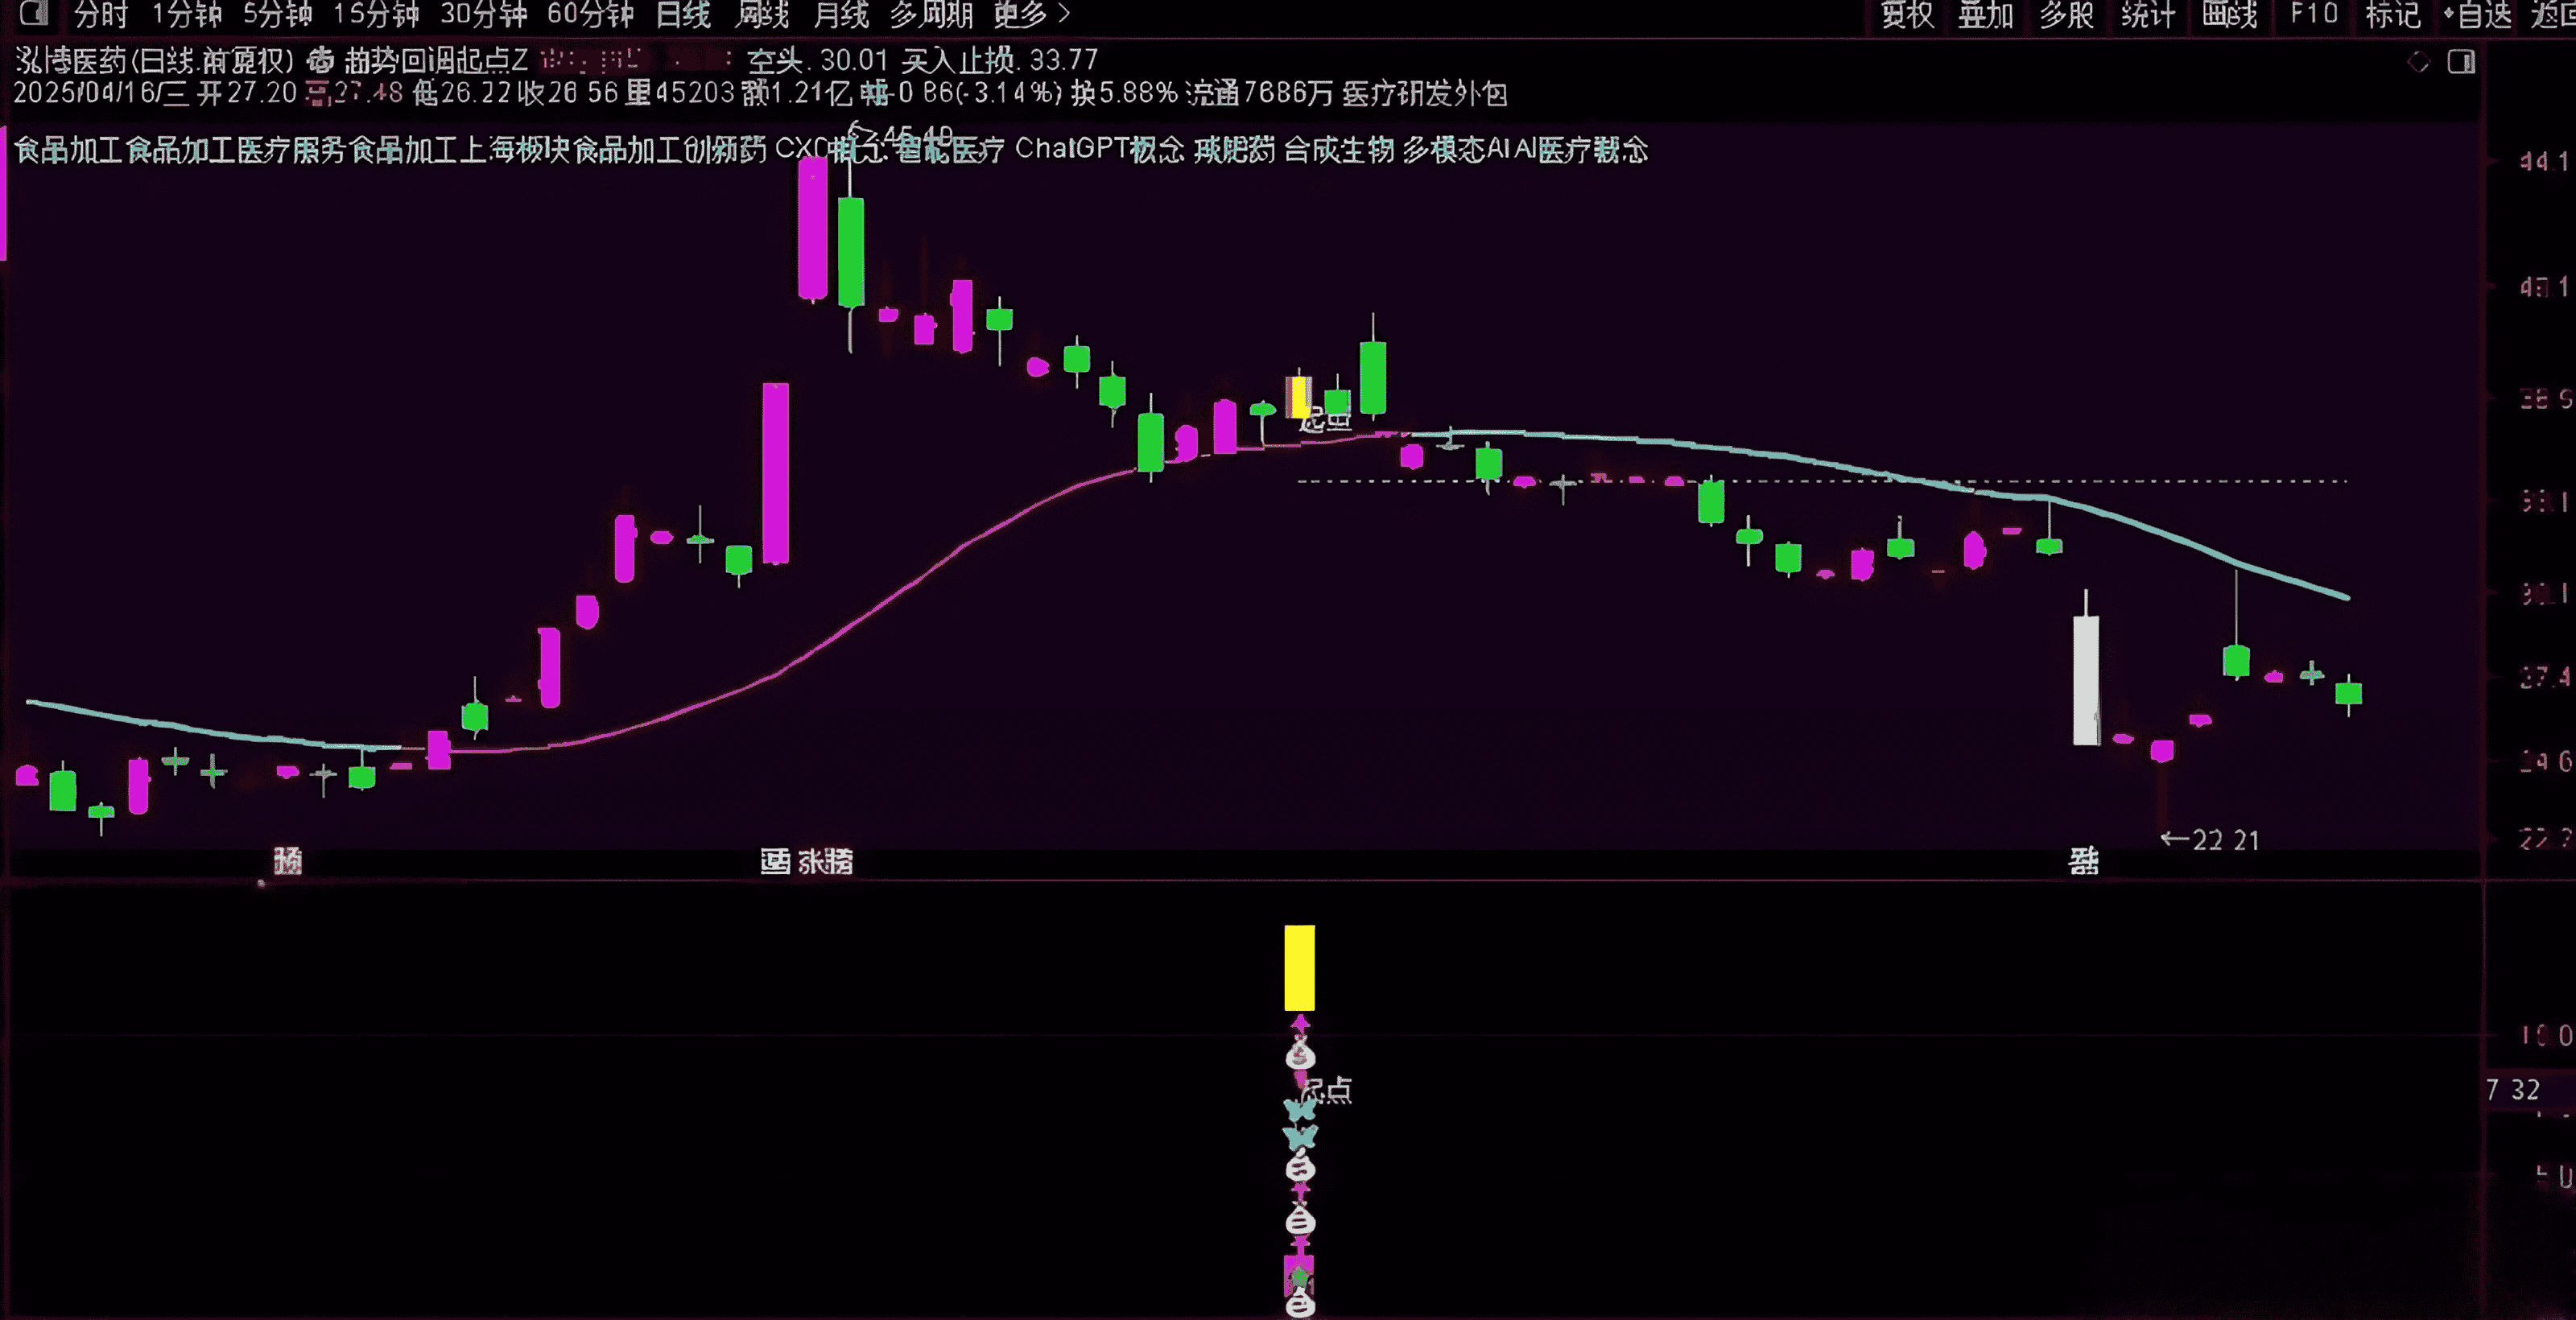Image resolution: width=2576 pixels, height=1320 pixels.
Task: Click the 7.32 value on indicator axis
Action: coord(2513,1090)
